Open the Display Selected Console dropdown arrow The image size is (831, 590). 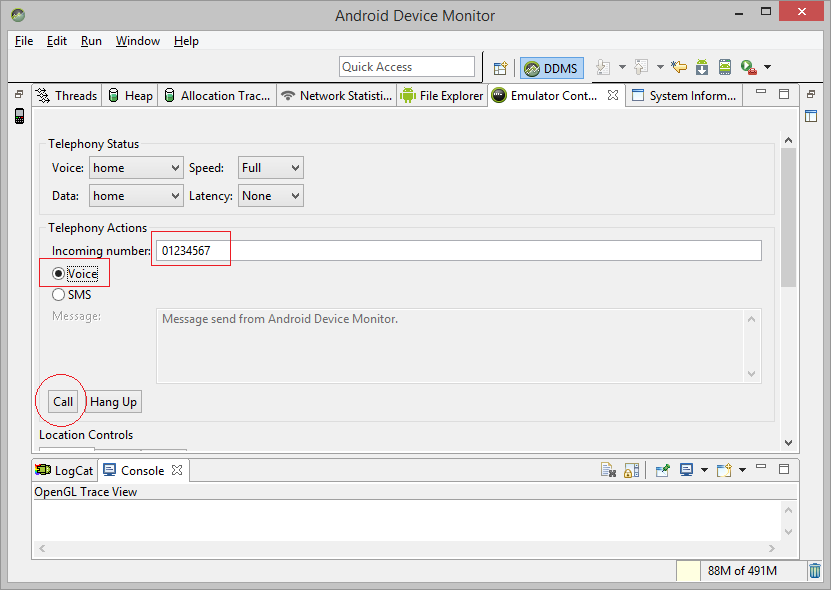[704, 470]
